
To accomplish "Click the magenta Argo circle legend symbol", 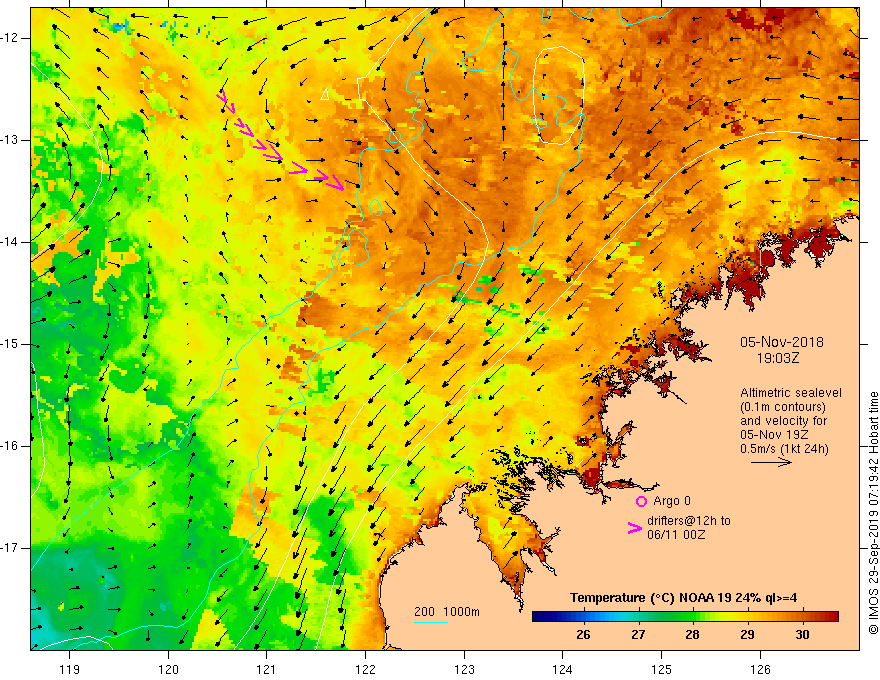I will click(x=641, y=501).
